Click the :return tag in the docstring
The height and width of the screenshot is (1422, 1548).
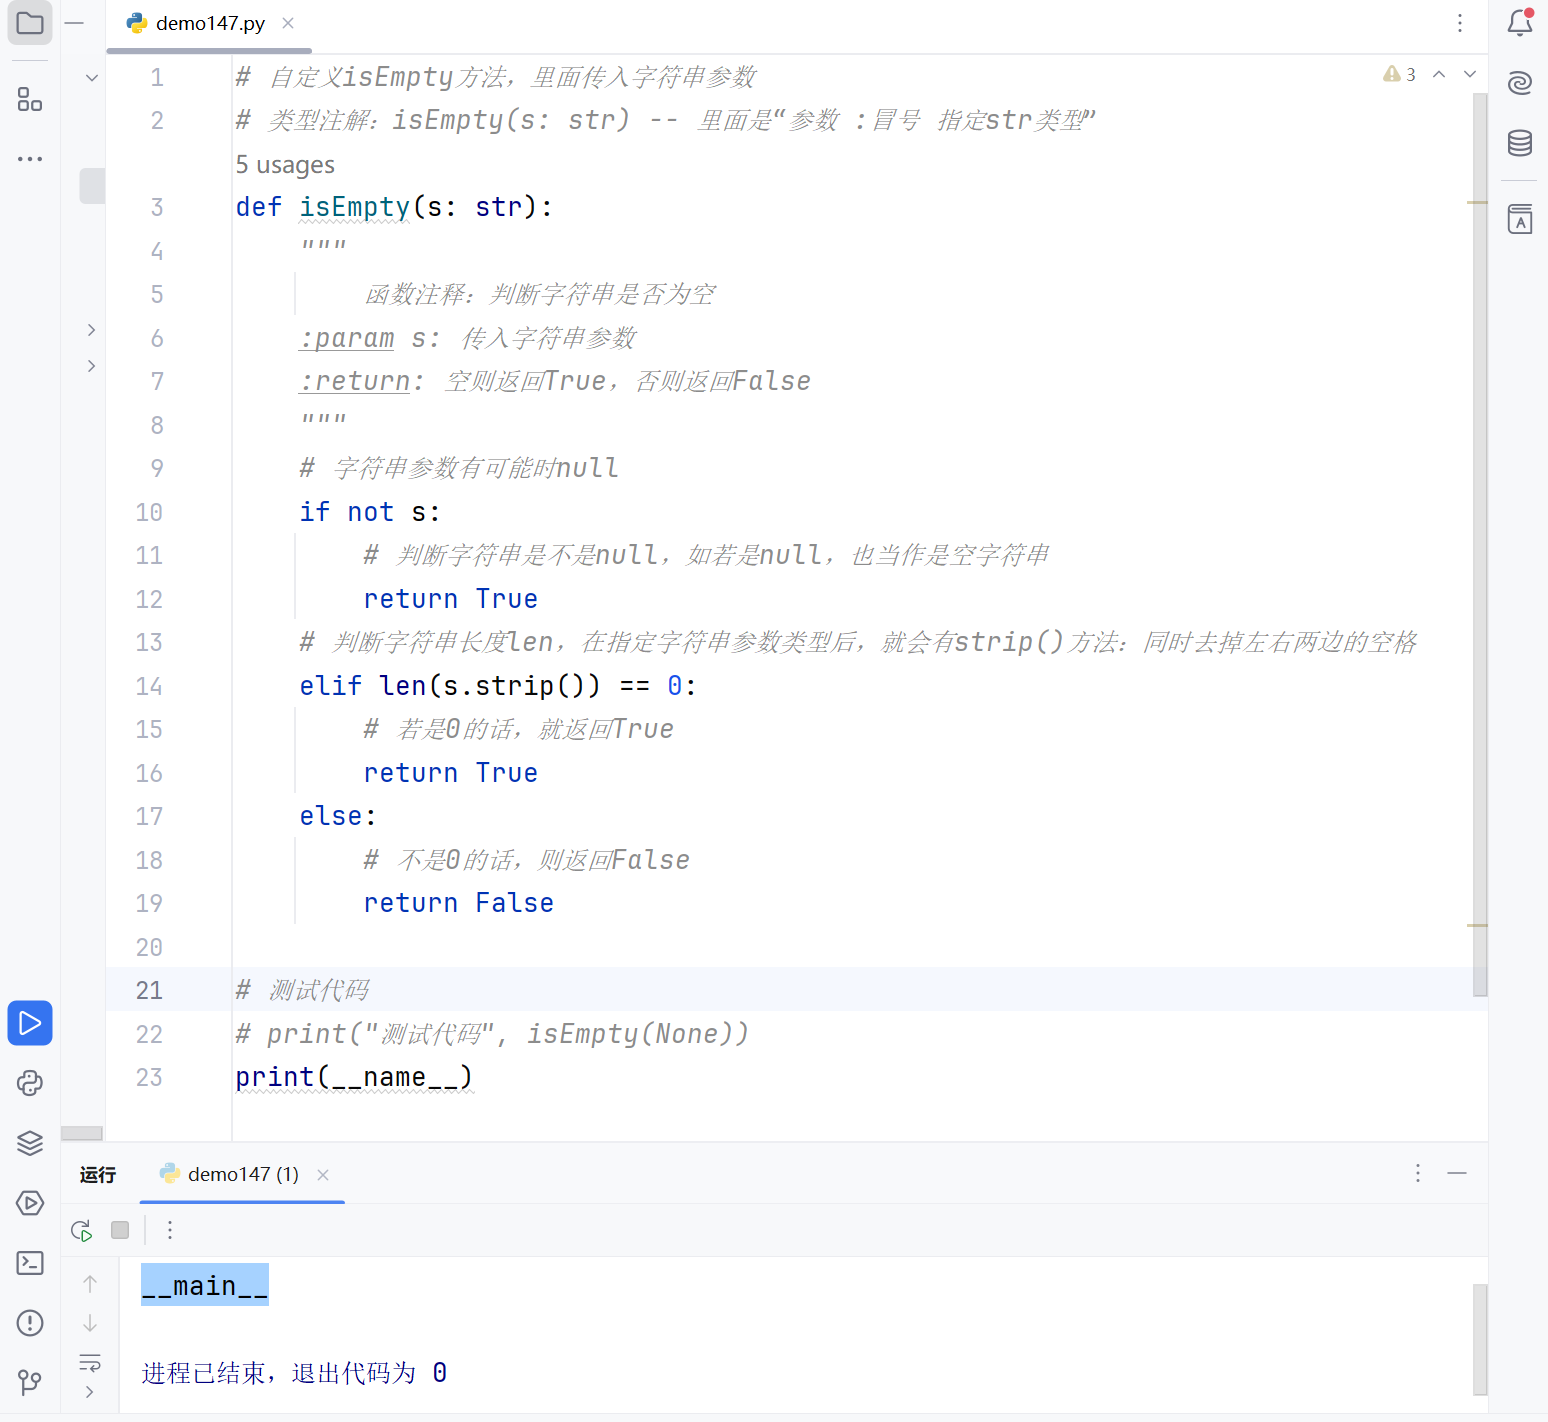[355, 381]
